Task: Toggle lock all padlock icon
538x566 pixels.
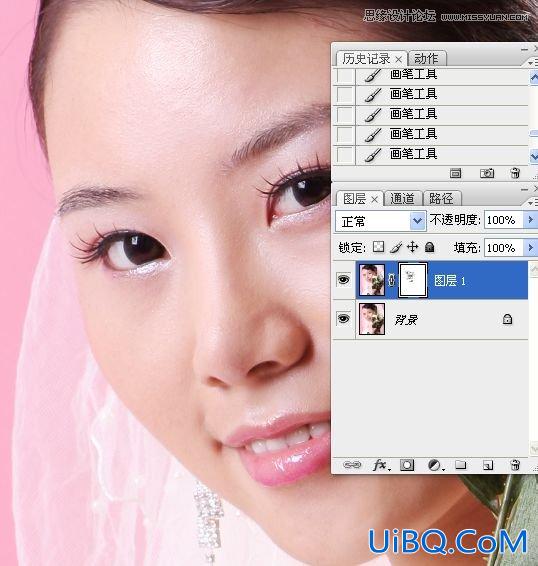Action: click(429, 247)
